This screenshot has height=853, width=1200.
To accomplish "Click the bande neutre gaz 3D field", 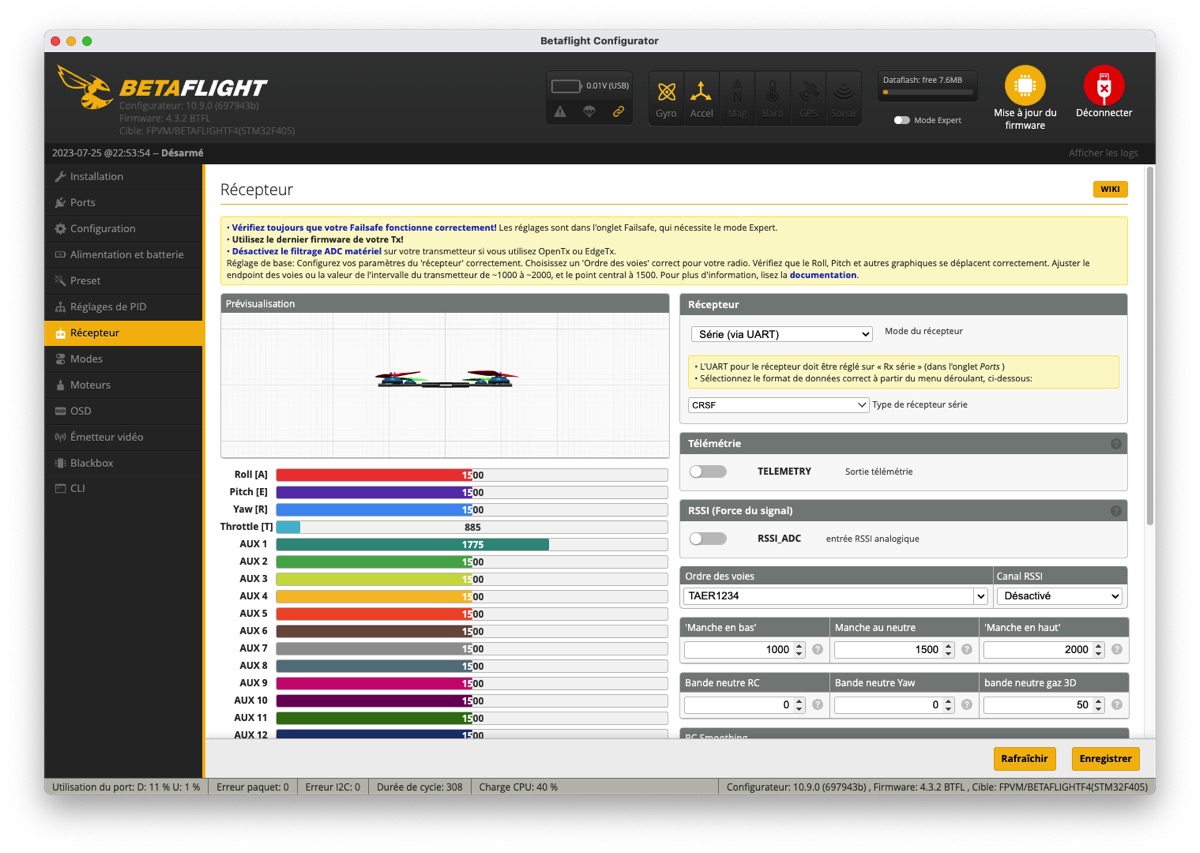I will [x=1044, y=705].
